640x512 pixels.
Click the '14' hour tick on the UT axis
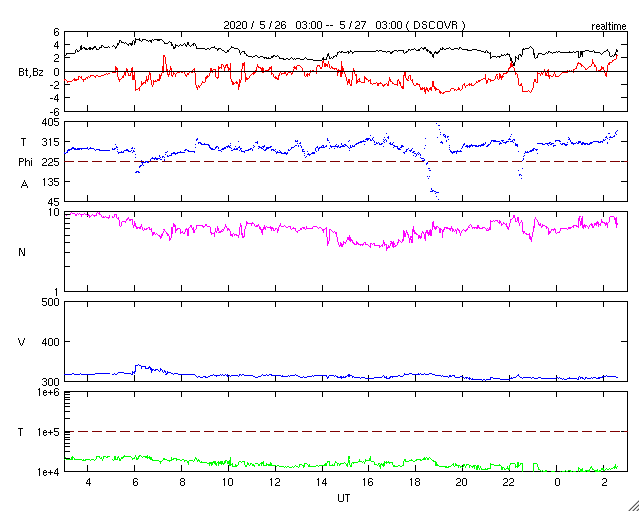click(322, 482)
